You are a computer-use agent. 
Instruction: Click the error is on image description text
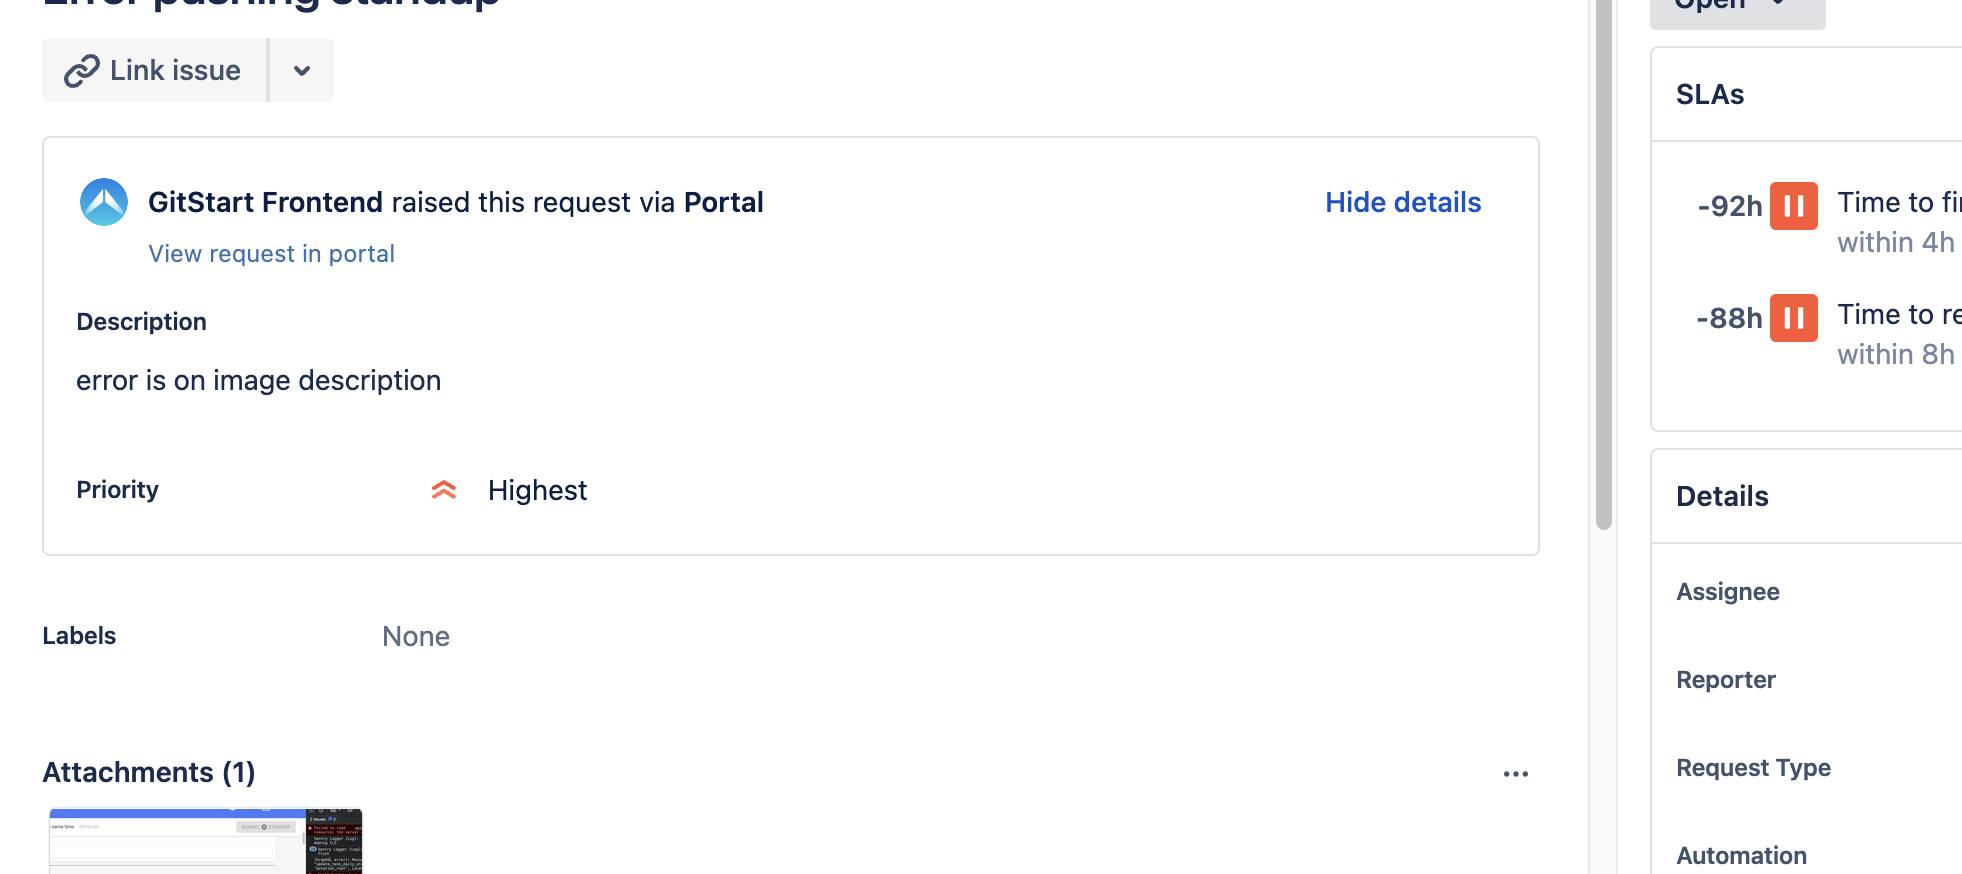click(x=258, y=381)
